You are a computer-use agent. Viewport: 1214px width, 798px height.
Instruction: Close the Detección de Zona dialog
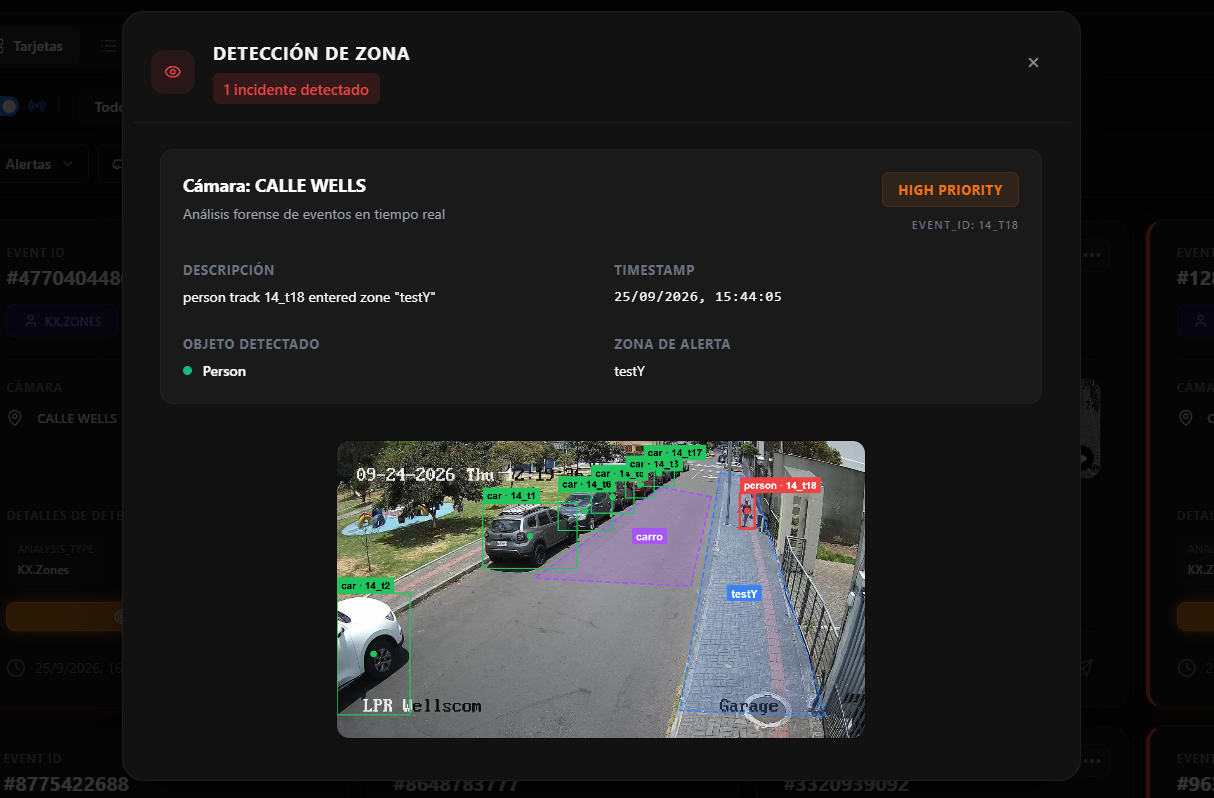pyautogui.click(x=1034, y=63)
